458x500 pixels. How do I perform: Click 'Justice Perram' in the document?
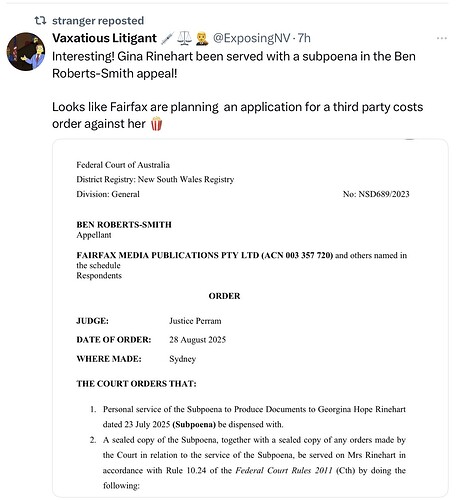(195, 321)
